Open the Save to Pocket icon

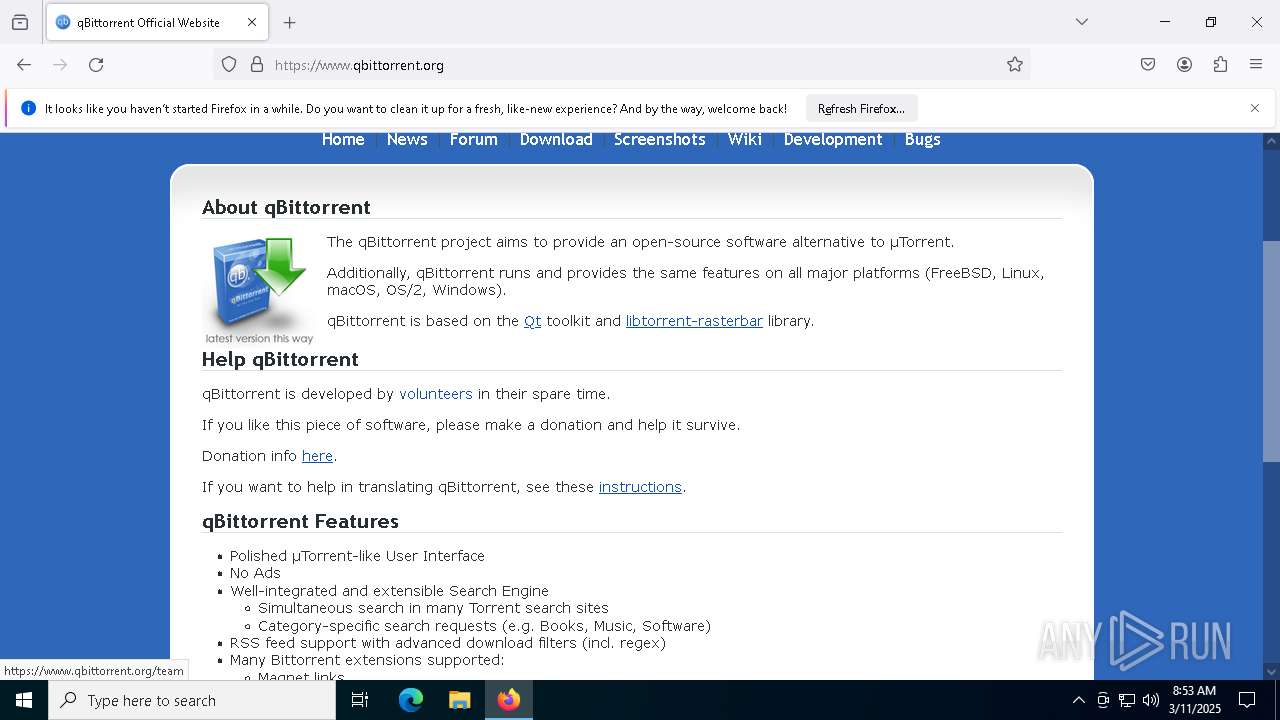[x=1148, y=65]
